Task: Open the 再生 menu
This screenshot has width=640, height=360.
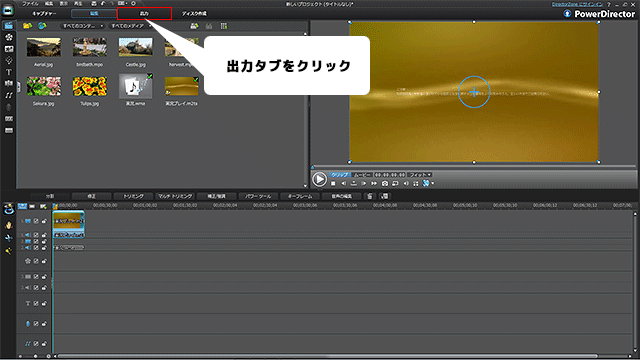Action: point(78,4)
